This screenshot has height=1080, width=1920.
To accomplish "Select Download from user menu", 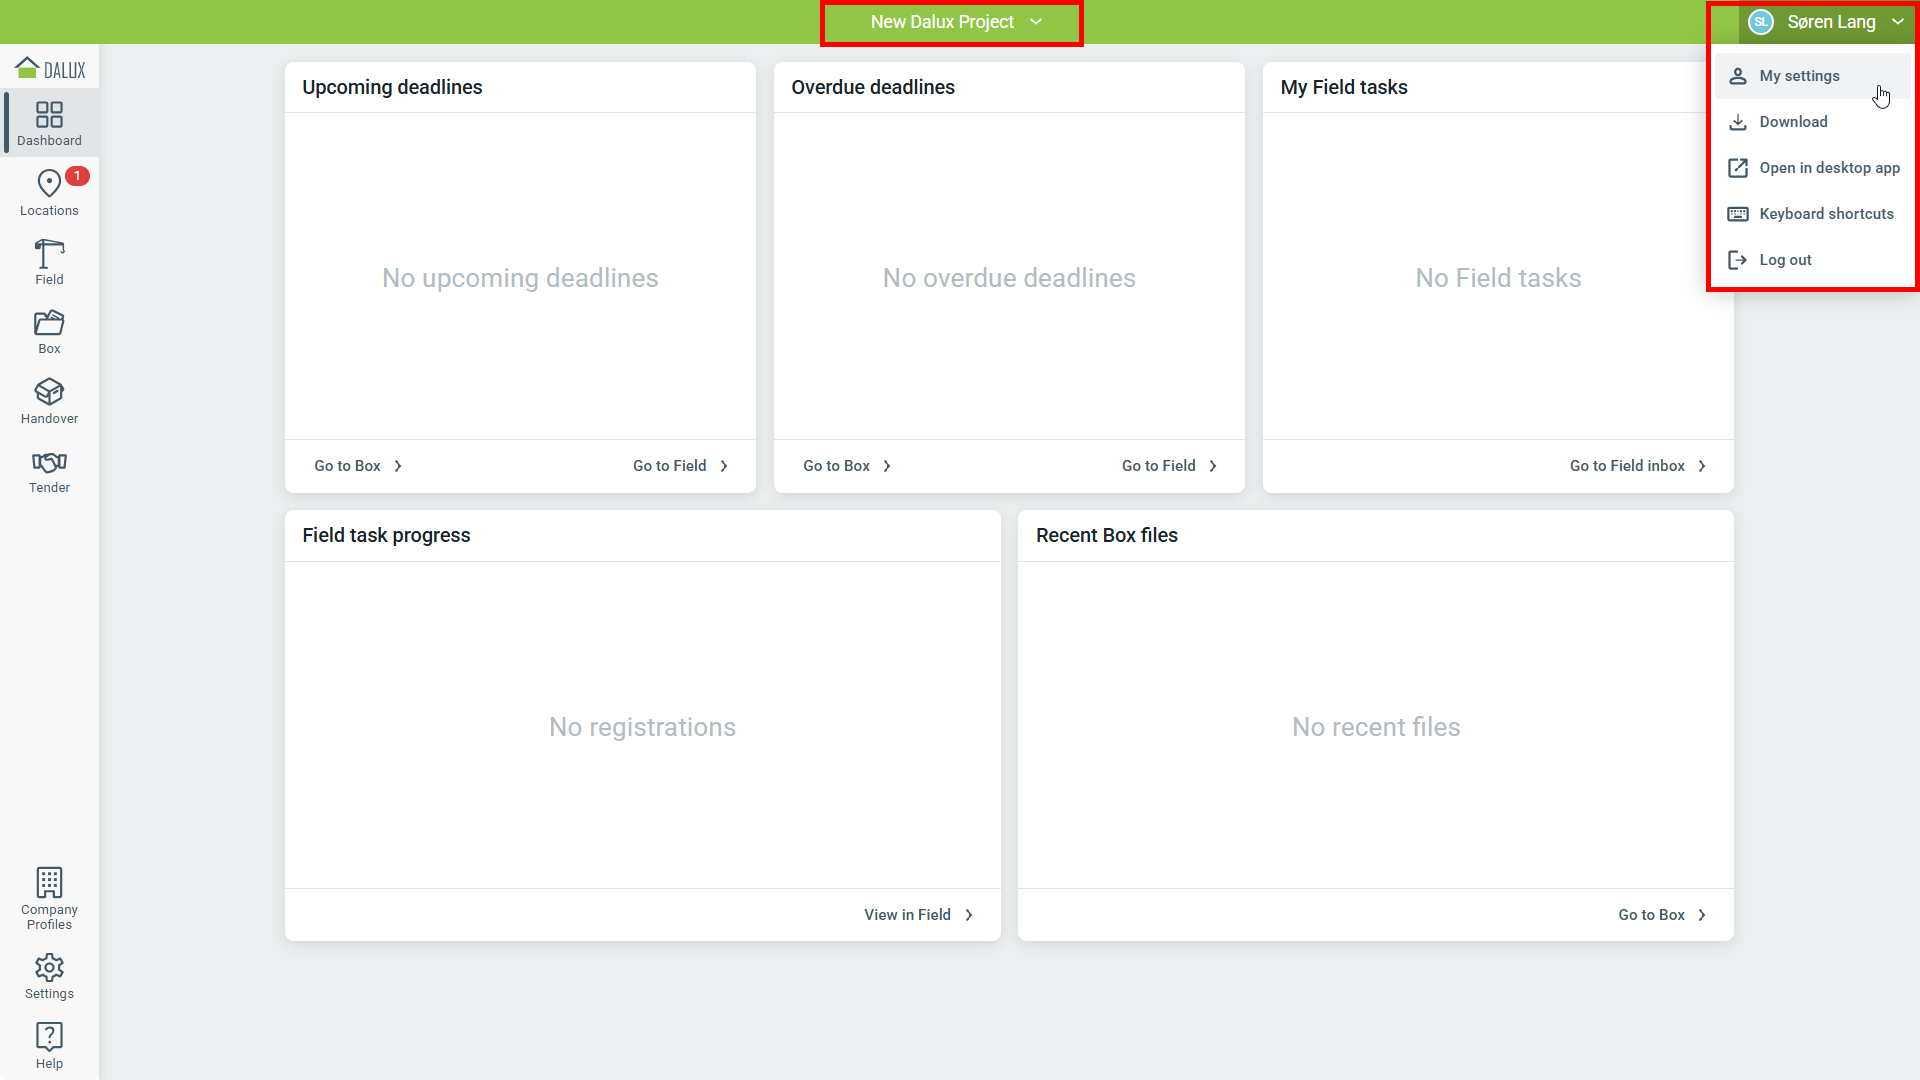I will click(1792, 122).
